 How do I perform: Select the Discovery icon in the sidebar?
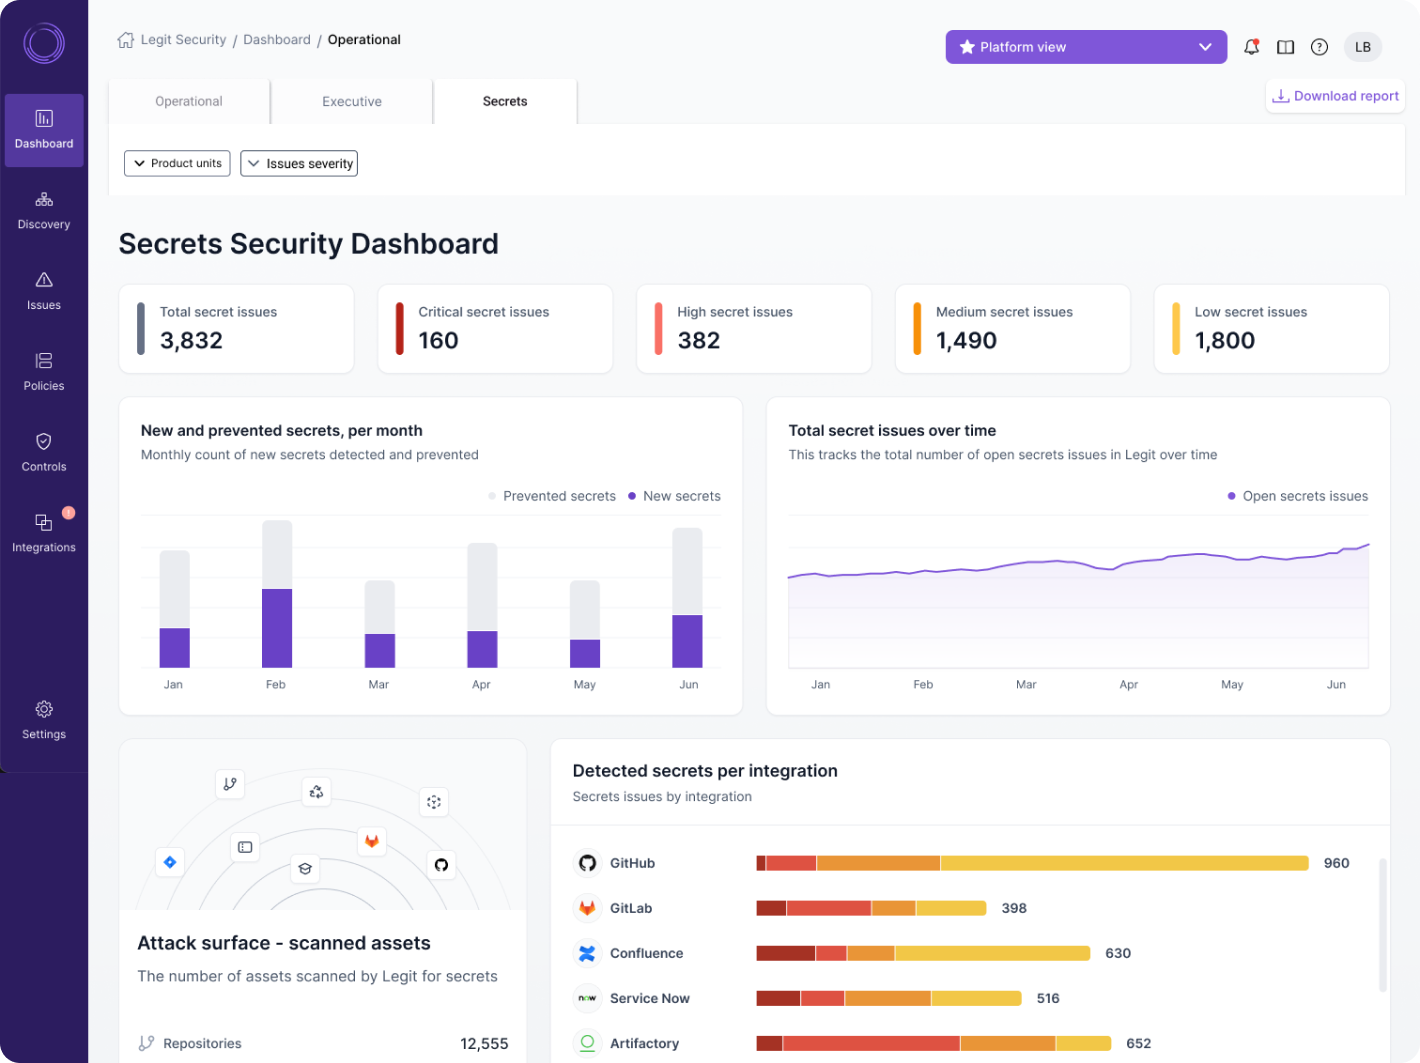click(43, 210)
